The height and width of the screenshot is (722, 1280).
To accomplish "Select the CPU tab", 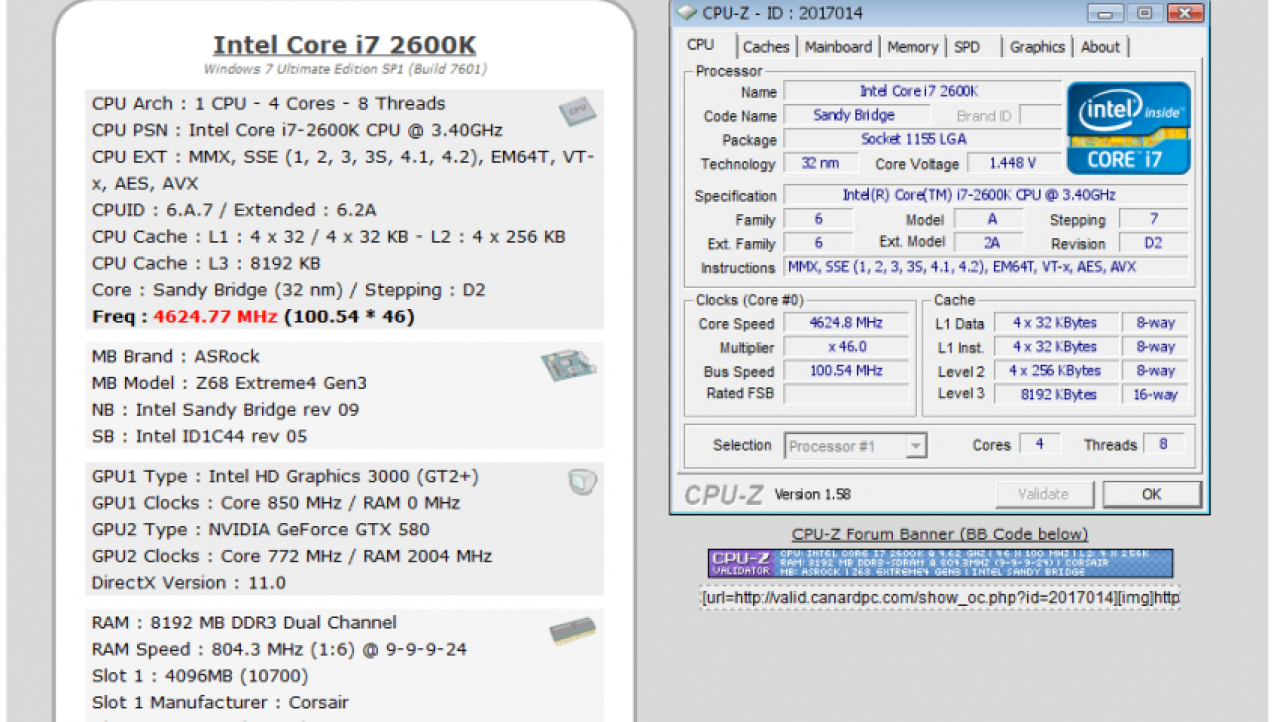I will click(x=701, y=45).
